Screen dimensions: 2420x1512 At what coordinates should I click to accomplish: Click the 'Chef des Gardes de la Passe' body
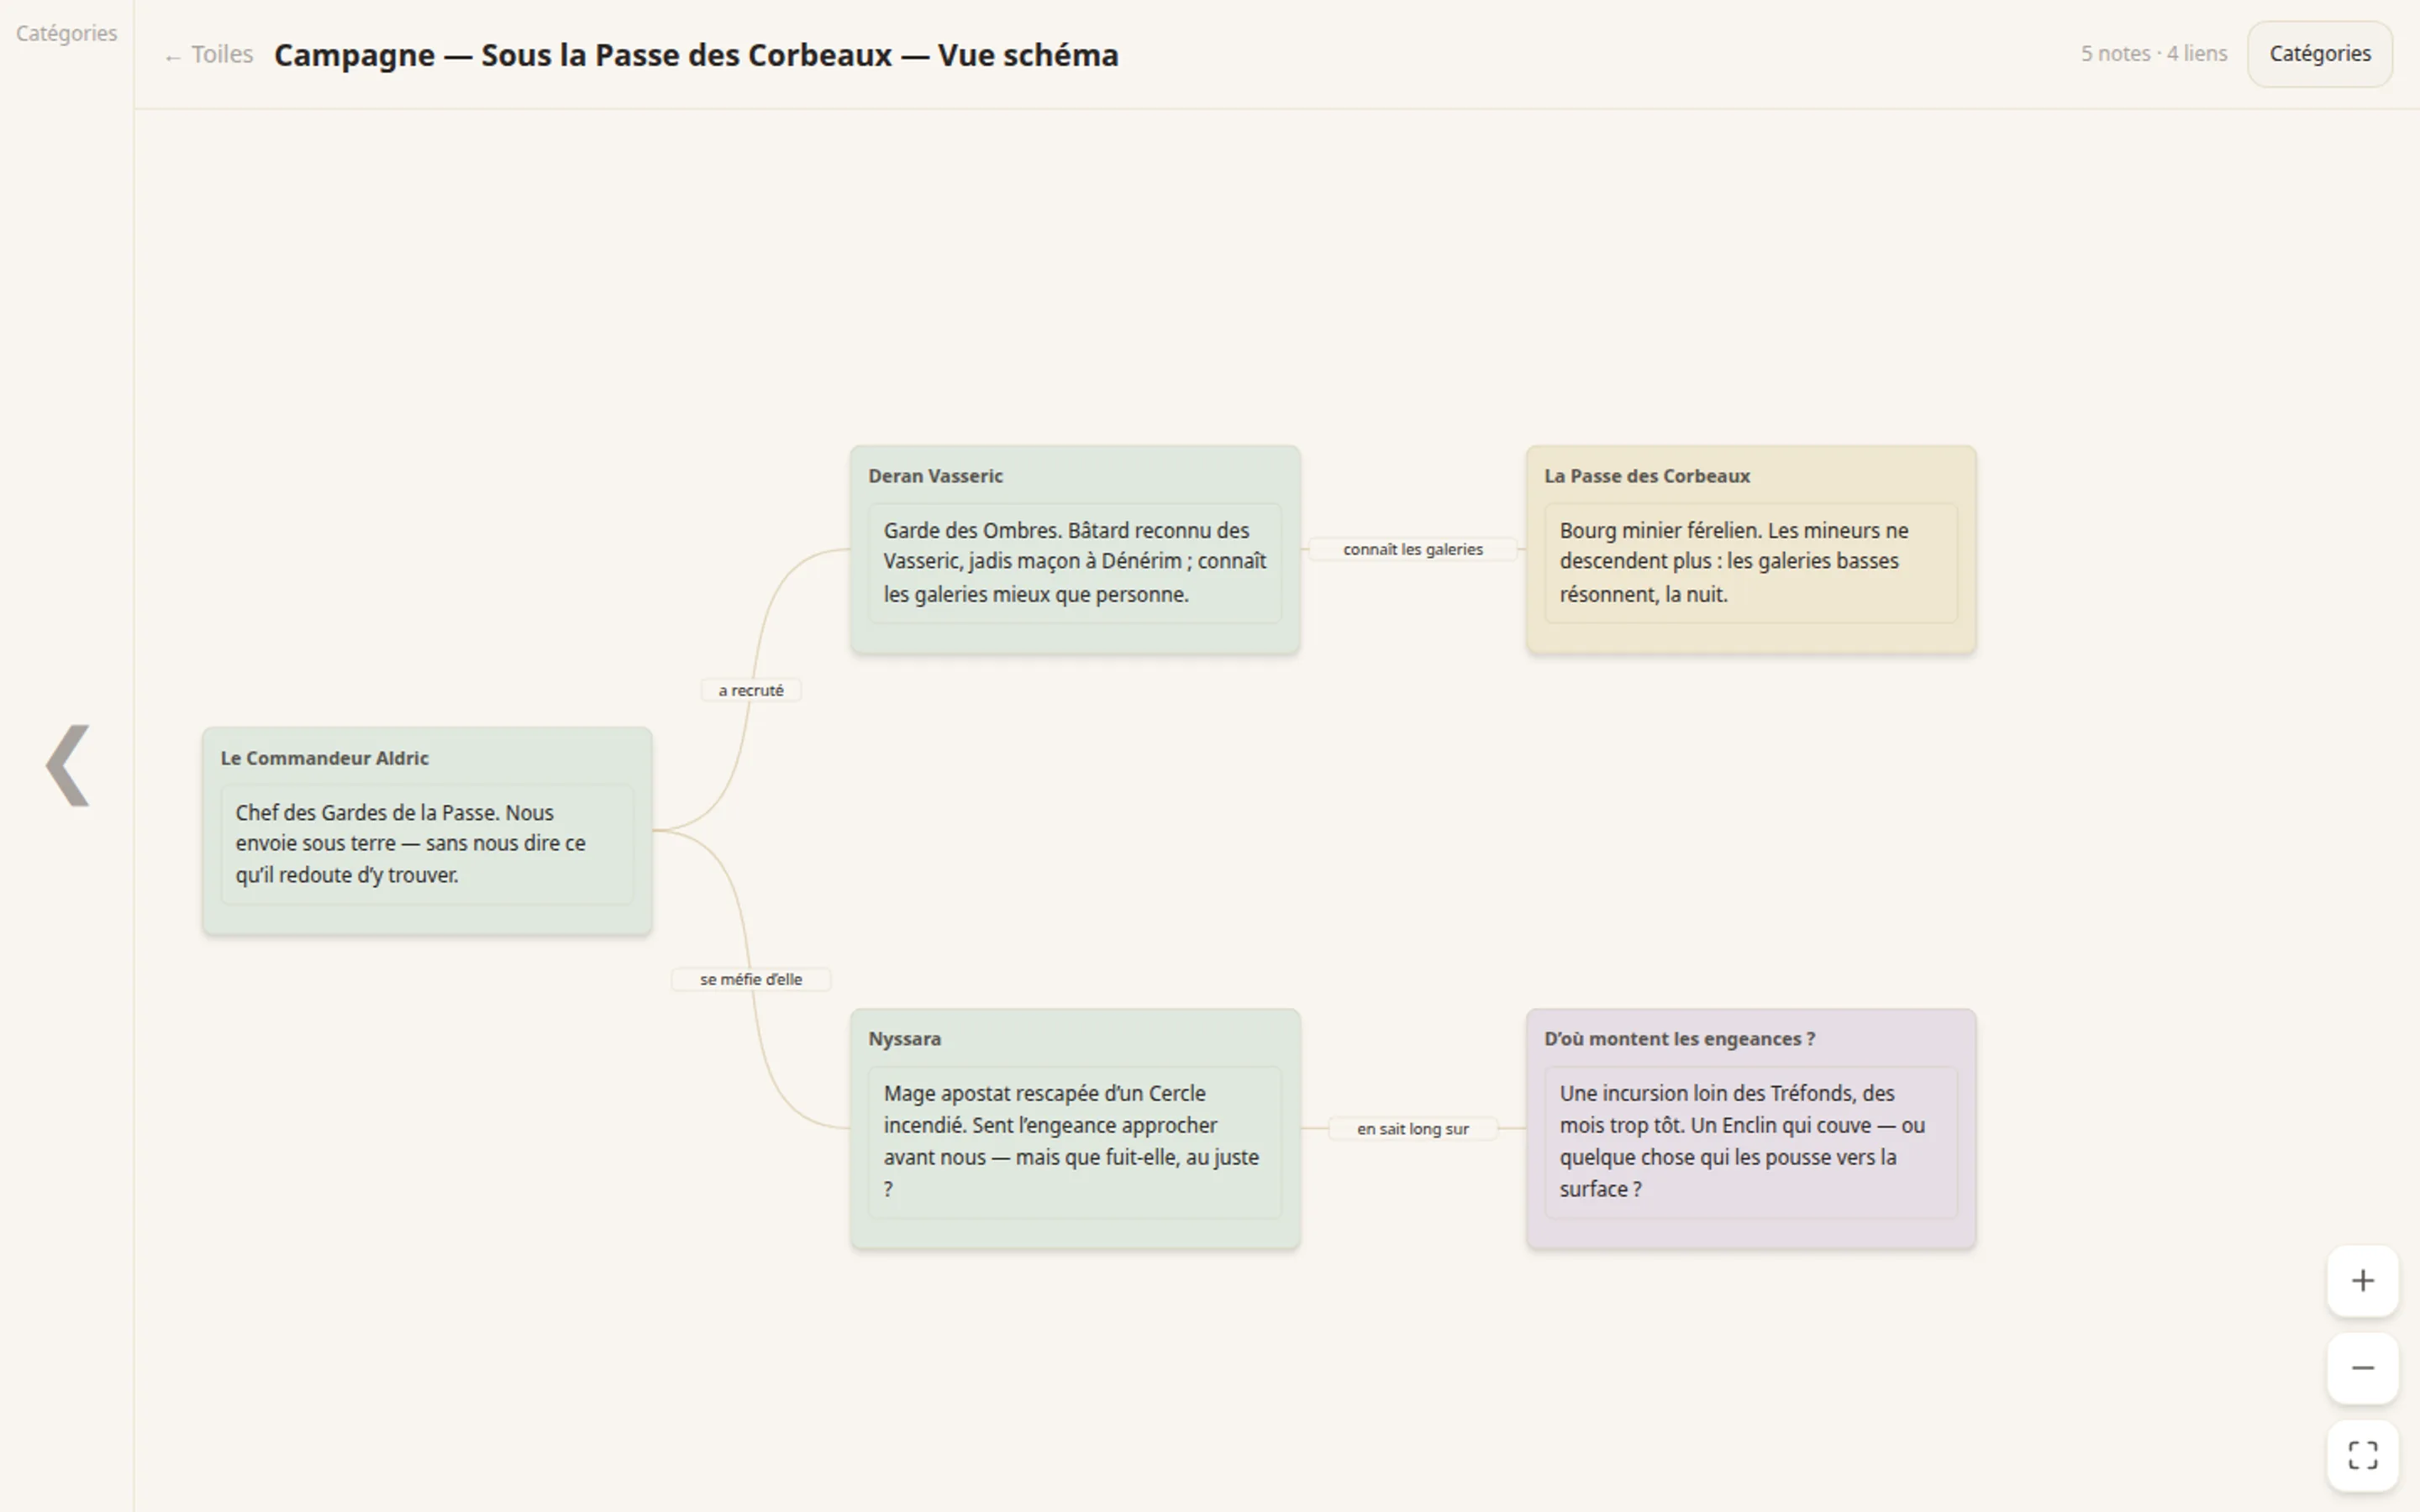[427, 844]
